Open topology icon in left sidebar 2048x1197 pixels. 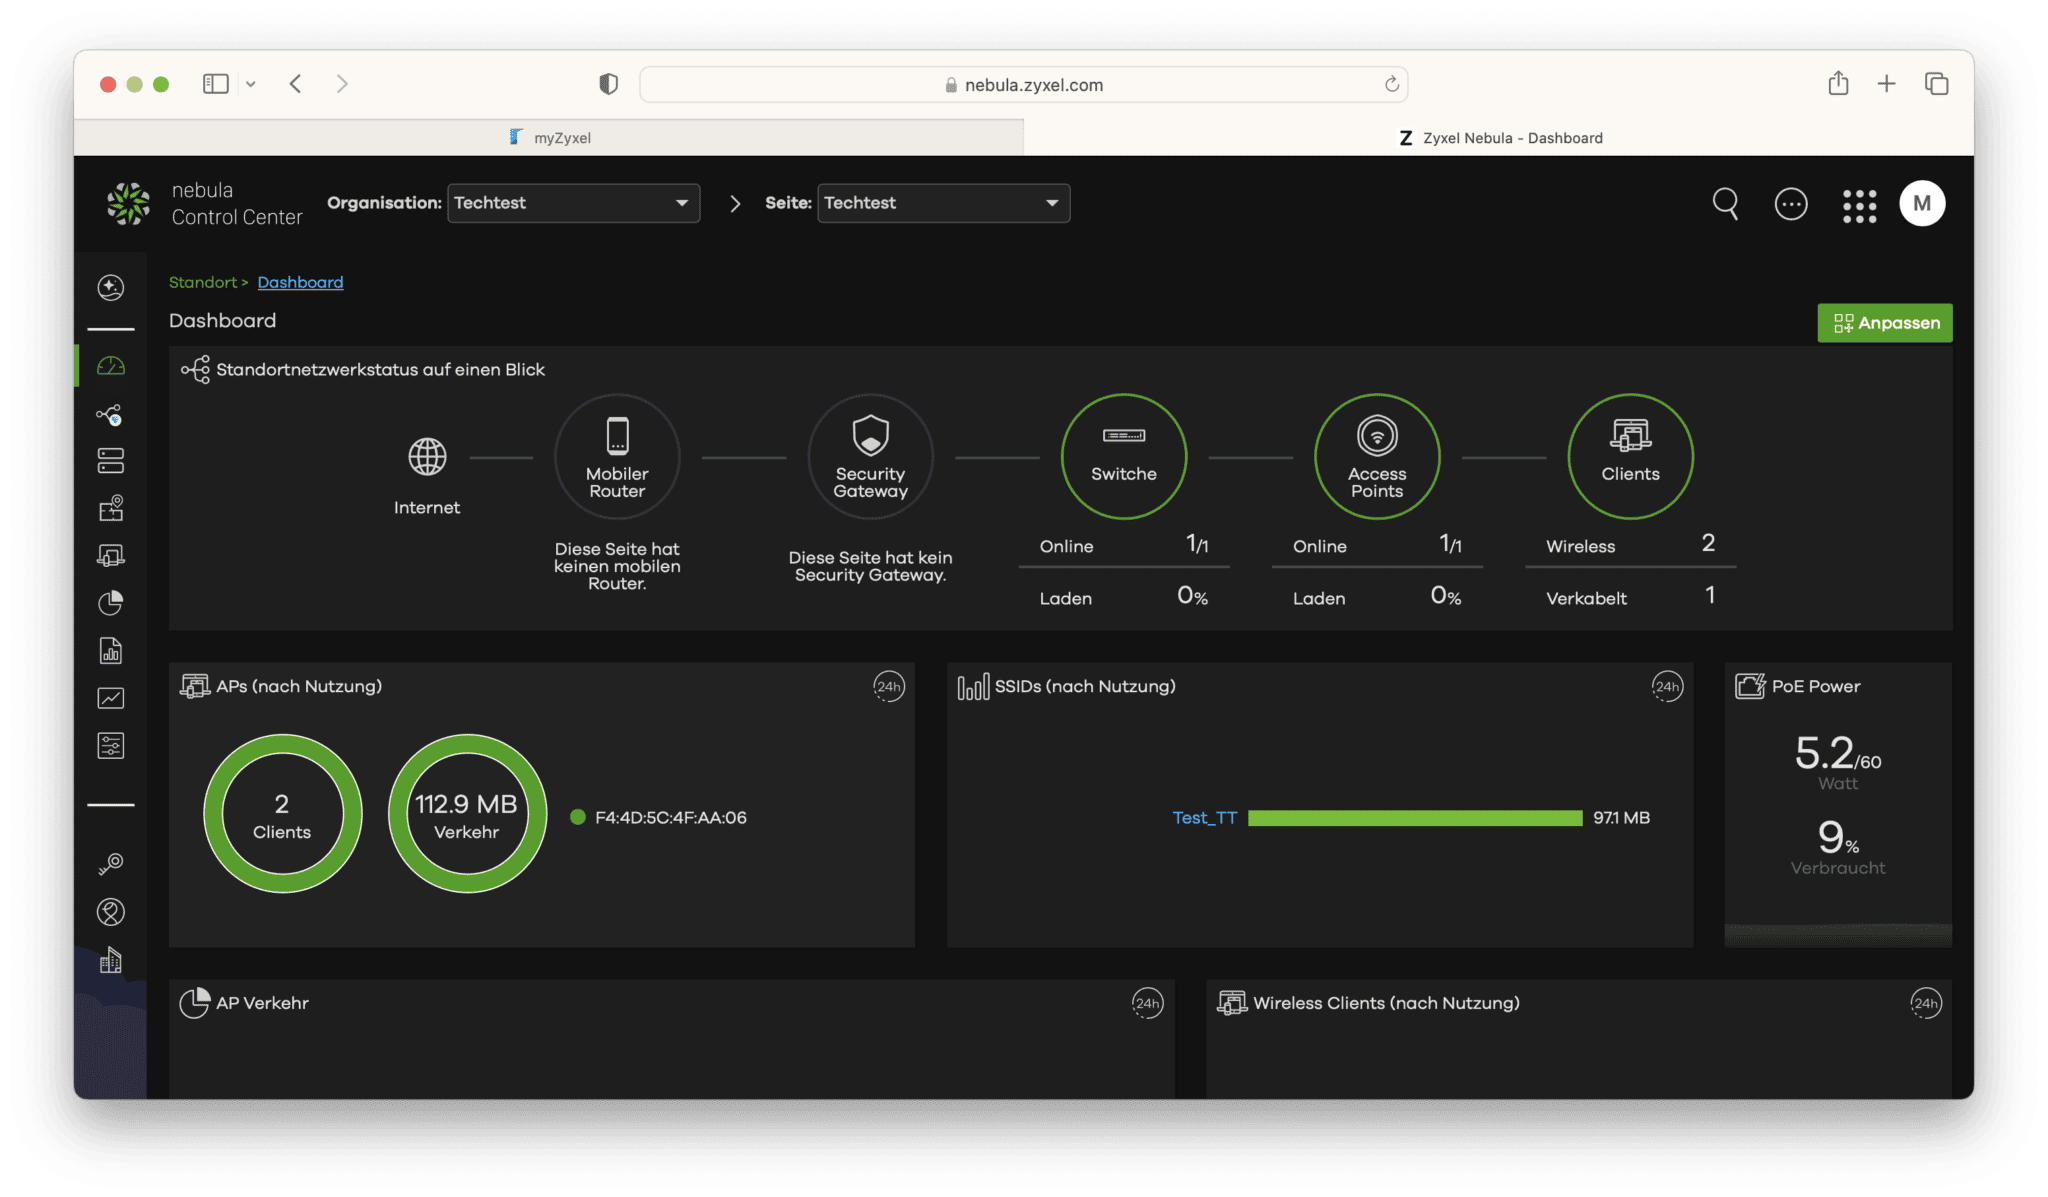coord(110,415)
